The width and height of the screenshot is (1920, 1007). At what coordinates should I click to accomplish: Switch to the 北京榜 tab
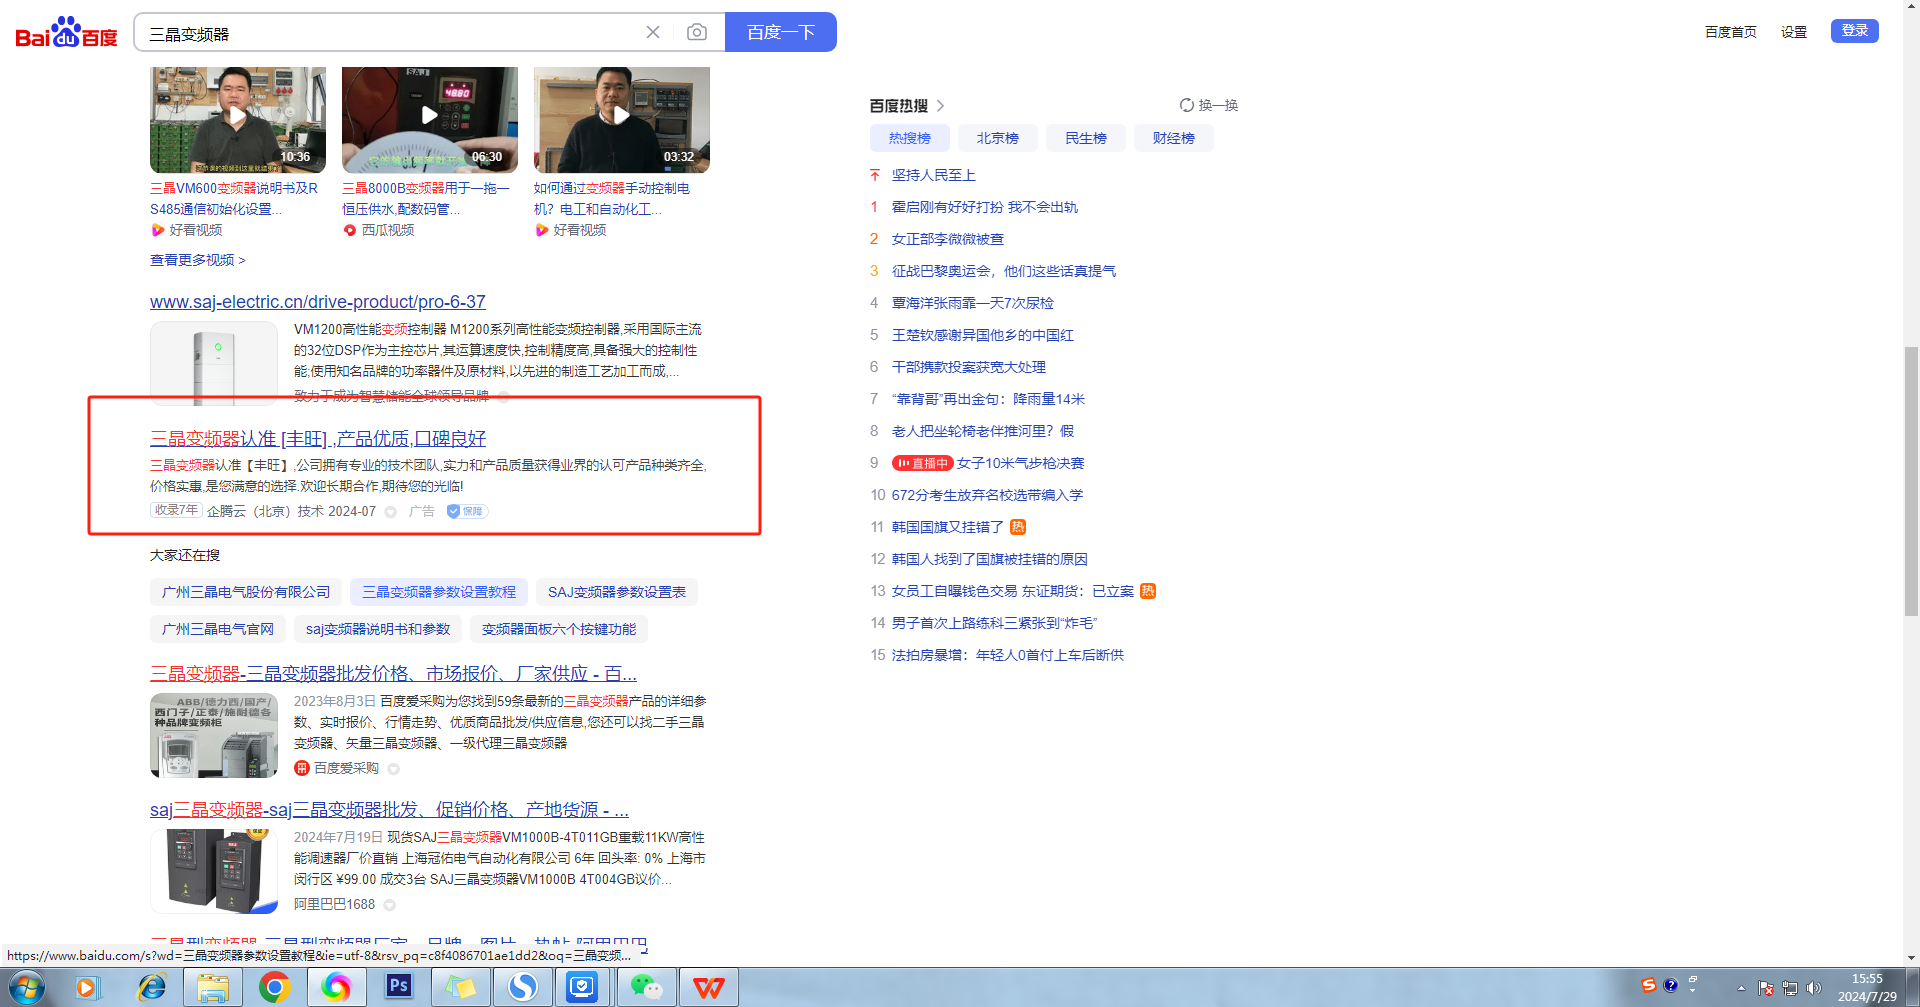997,138
